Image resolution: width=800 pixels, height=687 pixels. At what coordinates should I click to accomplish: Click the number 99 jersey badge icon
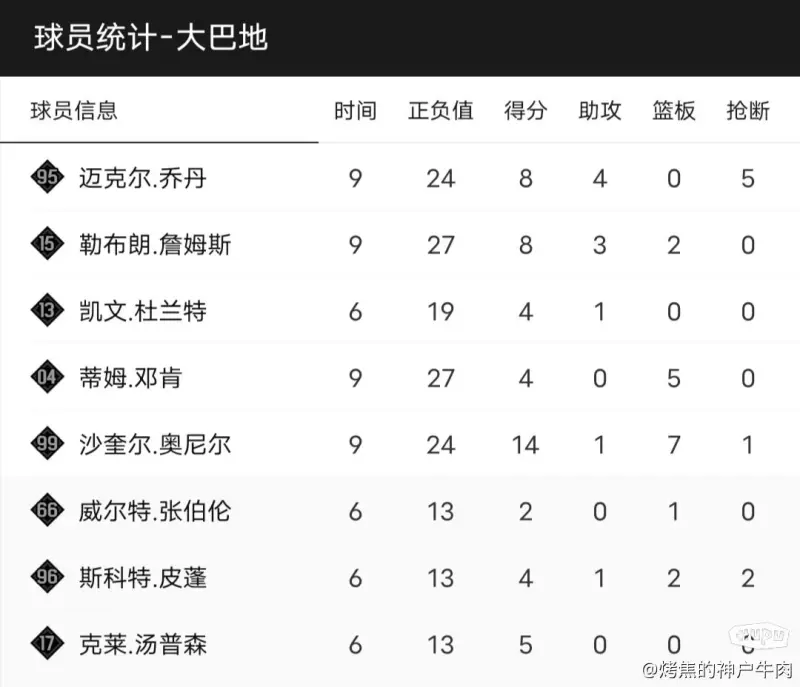pyautogui.click(x=46, y=444)
